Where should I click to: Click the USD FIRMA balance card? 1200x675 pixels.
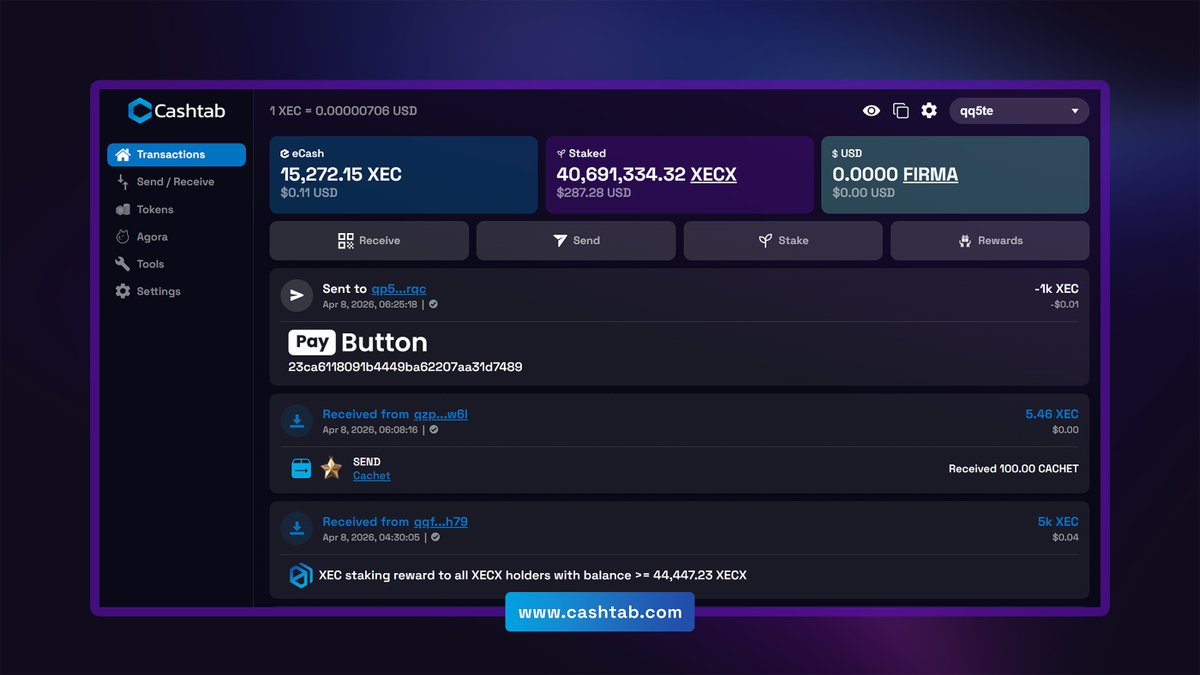point(956,175)
